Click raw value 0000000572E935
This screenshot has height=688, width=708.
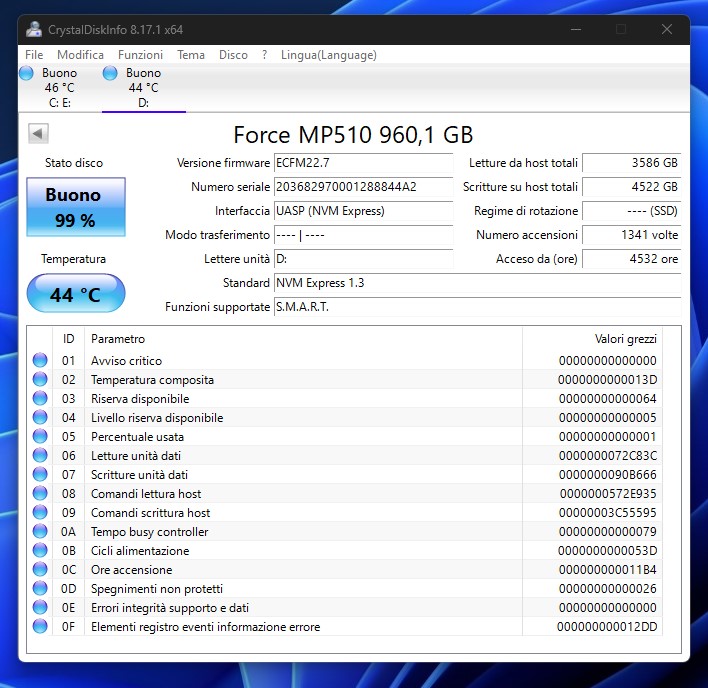(x=608, y=493)
